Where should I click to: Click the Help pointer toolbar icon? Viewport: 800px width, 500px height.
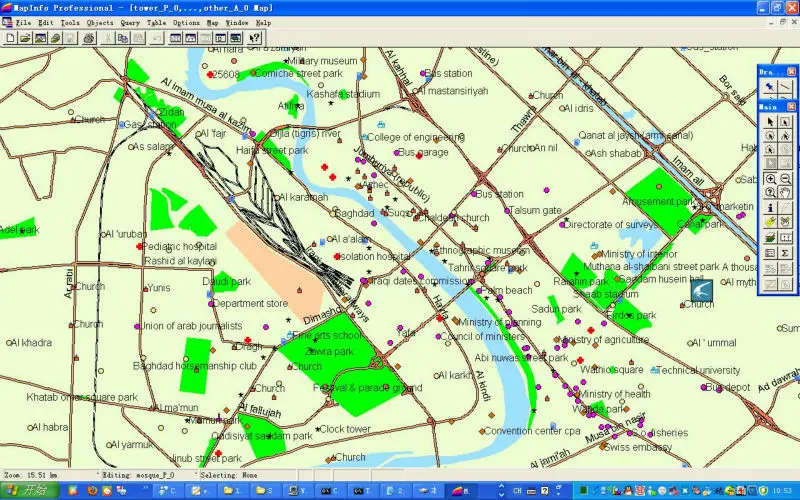pos(255,38)
